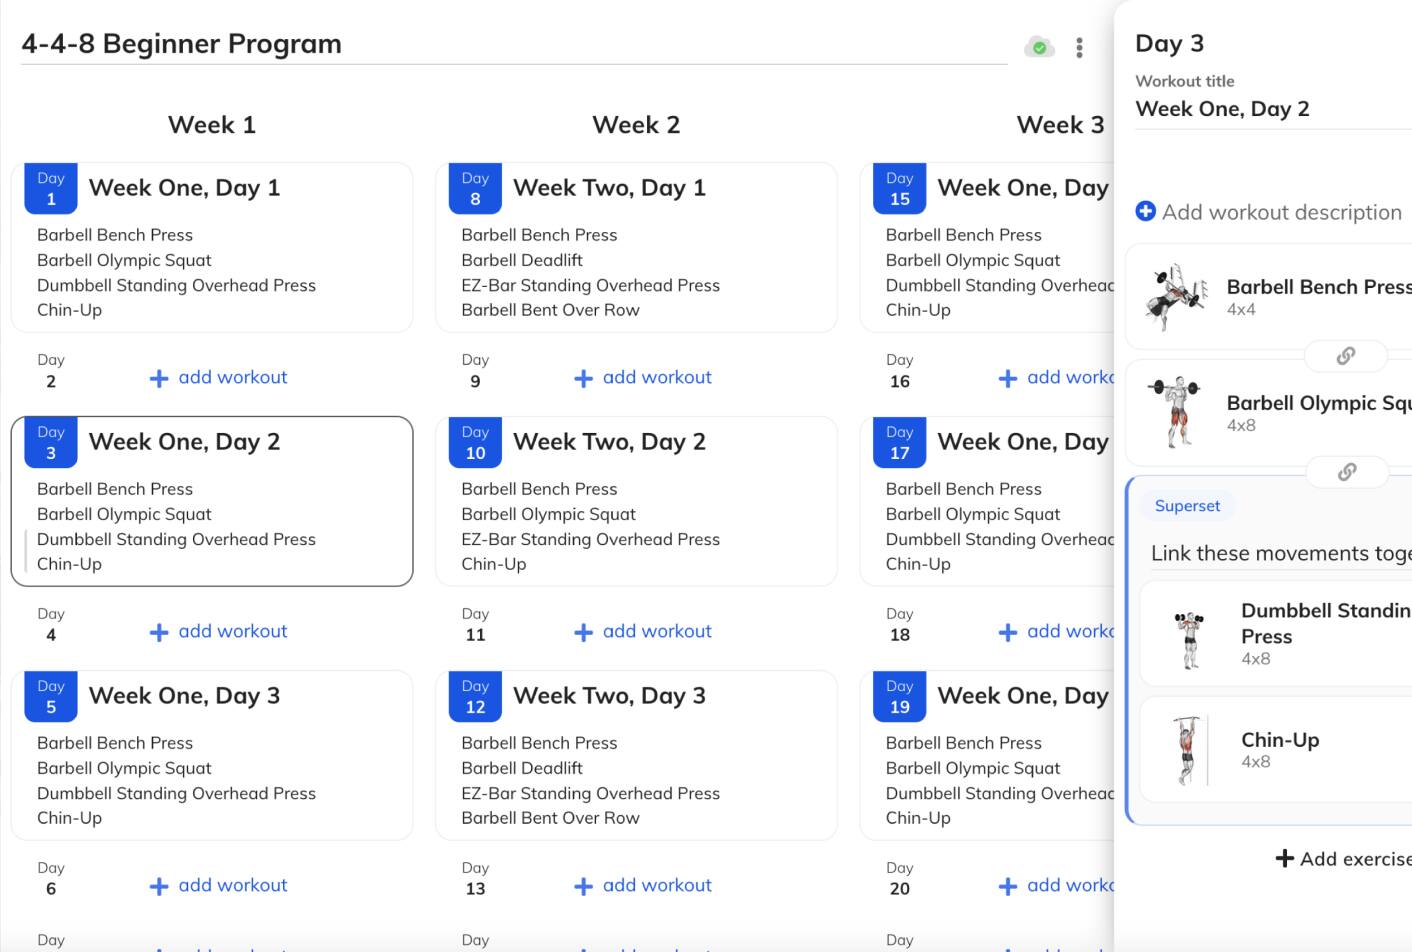
Task: Click link icon above the Superset block
Action: (x=1347, y=471)
